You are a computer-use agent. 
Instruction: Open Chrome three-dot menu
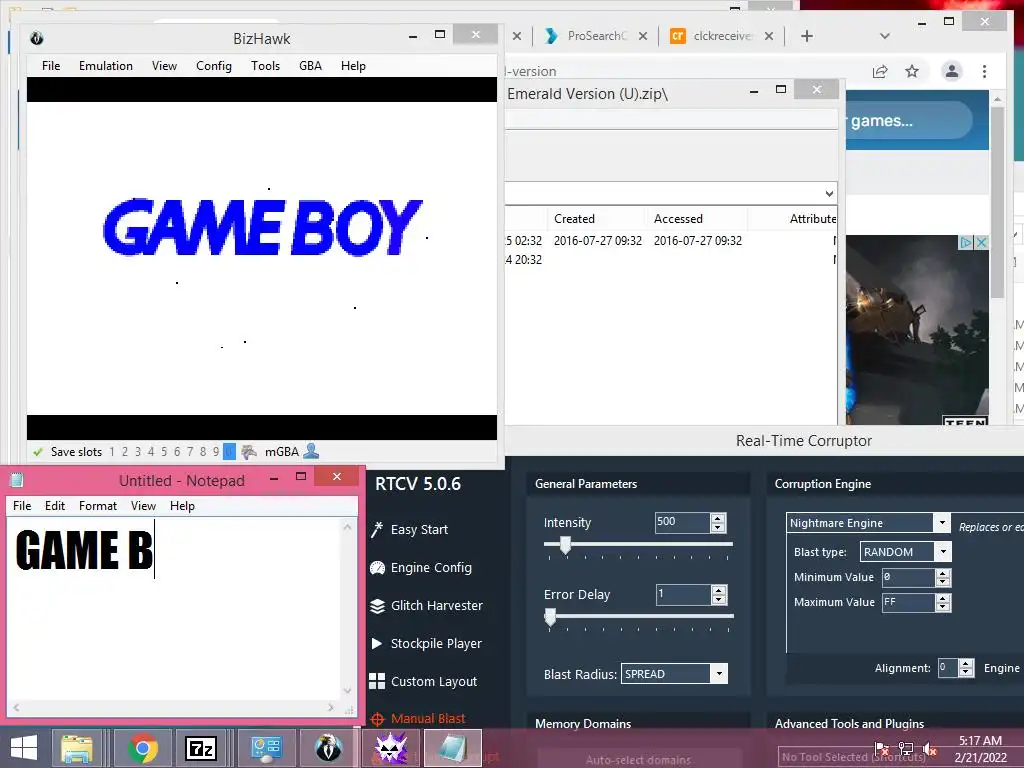[x=984, y=71]
